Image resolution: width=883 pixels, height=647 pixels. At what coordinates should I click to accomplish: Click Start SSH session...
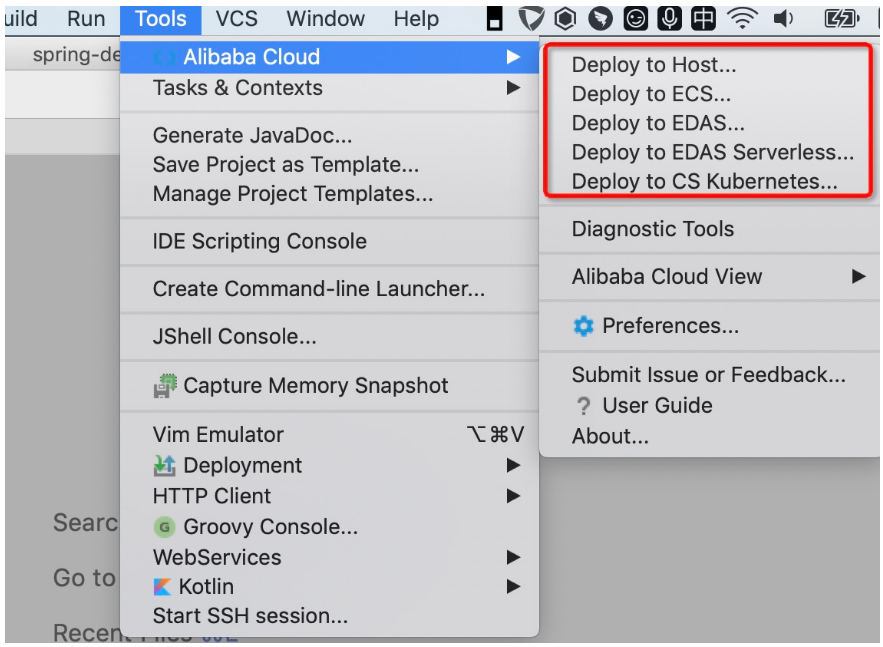pyautogui.click(x=250, y=616)
